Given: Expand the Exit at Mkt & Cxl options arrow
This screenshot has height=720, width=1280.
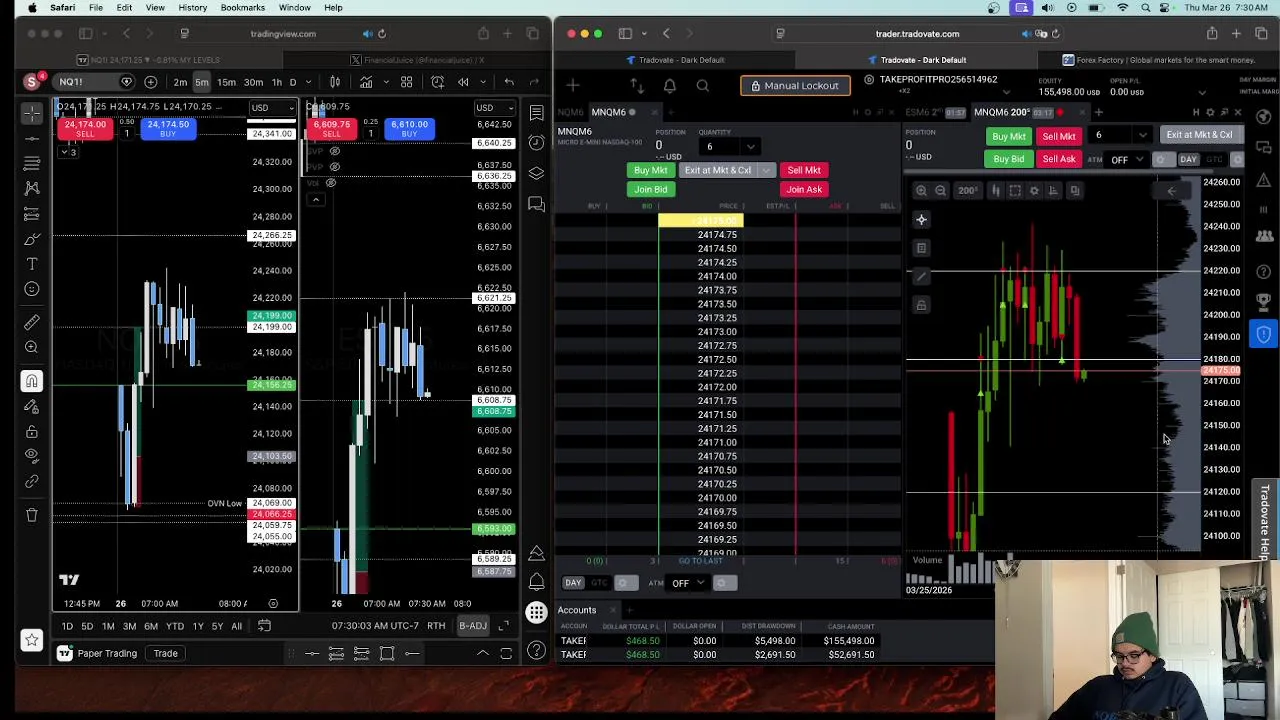Looking at the screenshot, I should [x=766, y=170].
